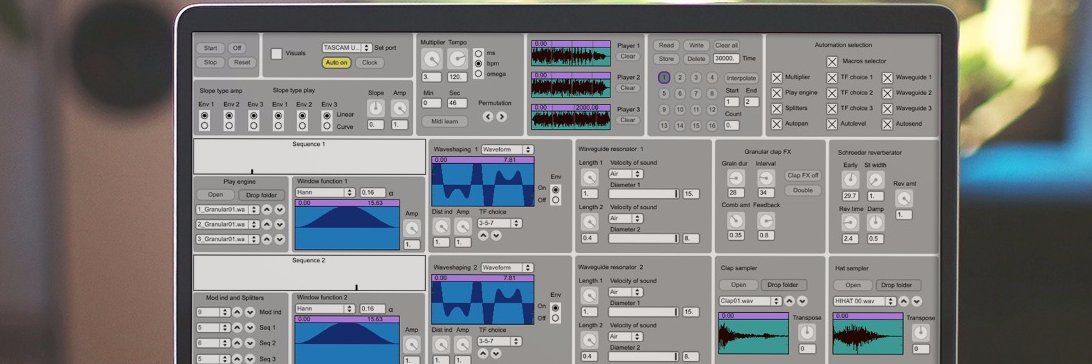Open the Waveshaping 1 TF choice 3-5-7 dropdown

coord(499,223)
